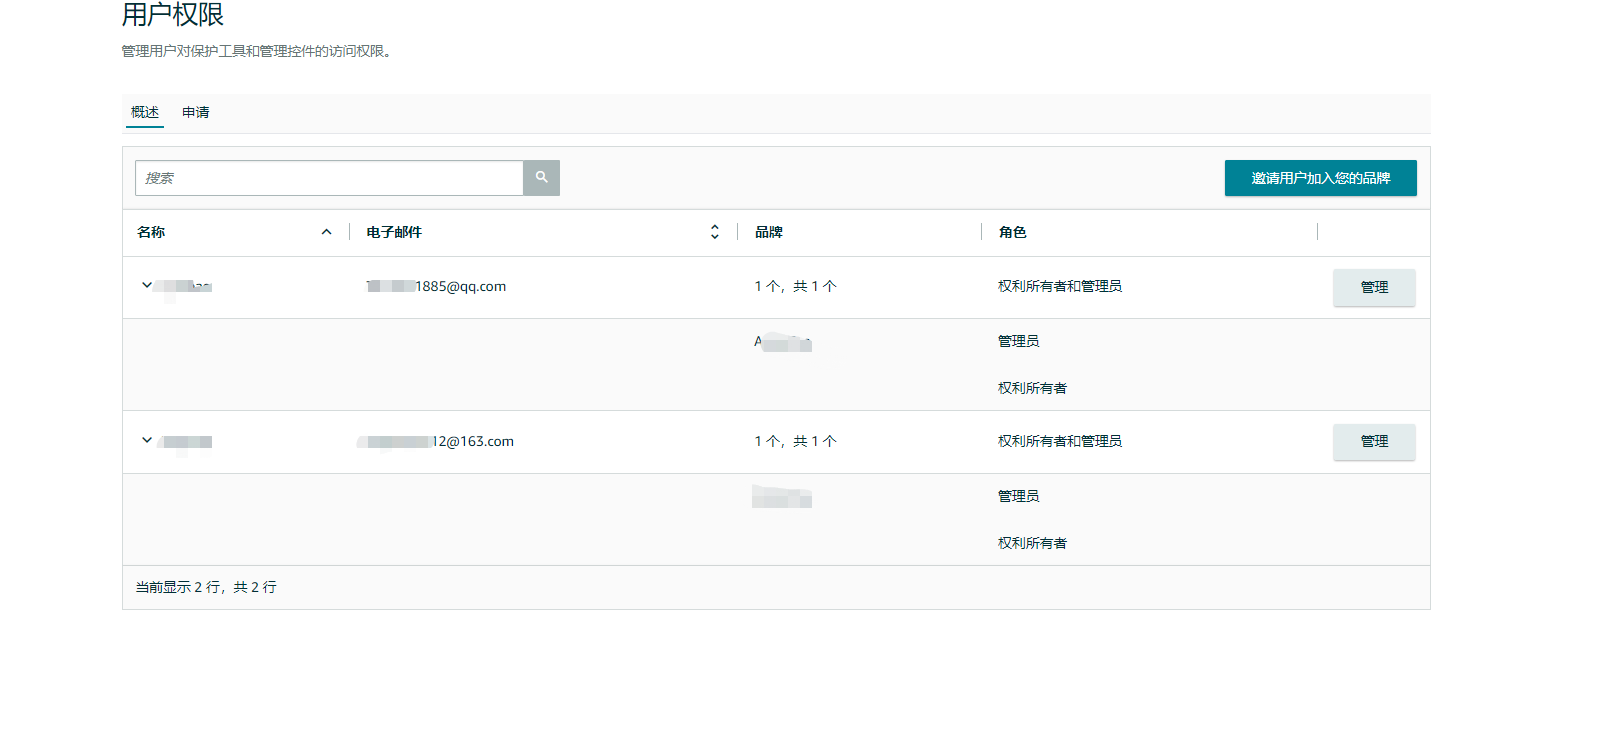Viewport: 1608px width, 752px height.
Task: Click the 角色 column header
Action: tap(1012, 232)
